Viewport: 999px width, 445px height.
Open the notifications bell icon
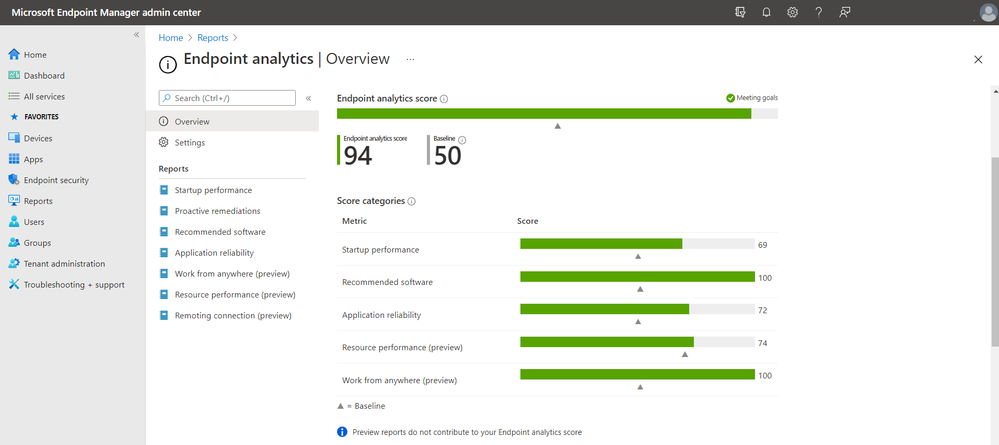[x=766, y=12]
